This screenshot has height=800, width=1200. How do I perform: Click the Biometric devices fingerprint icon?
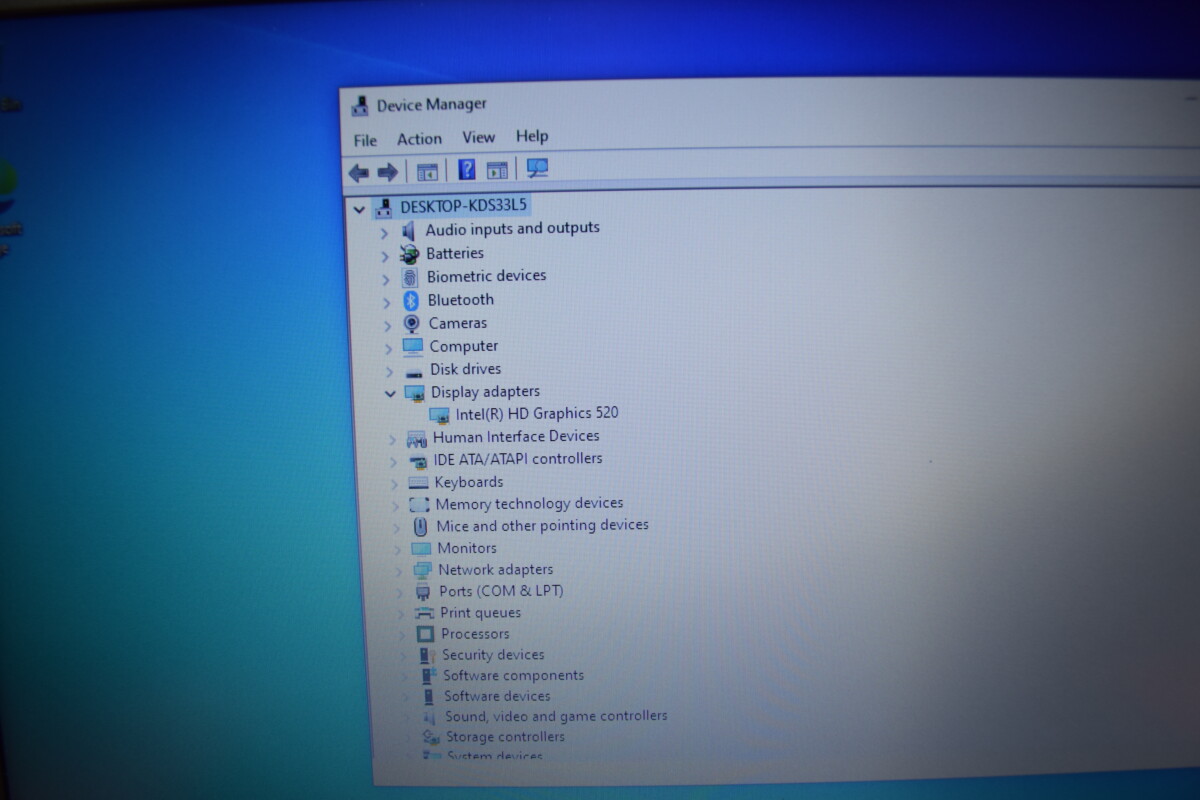(410, 277)
